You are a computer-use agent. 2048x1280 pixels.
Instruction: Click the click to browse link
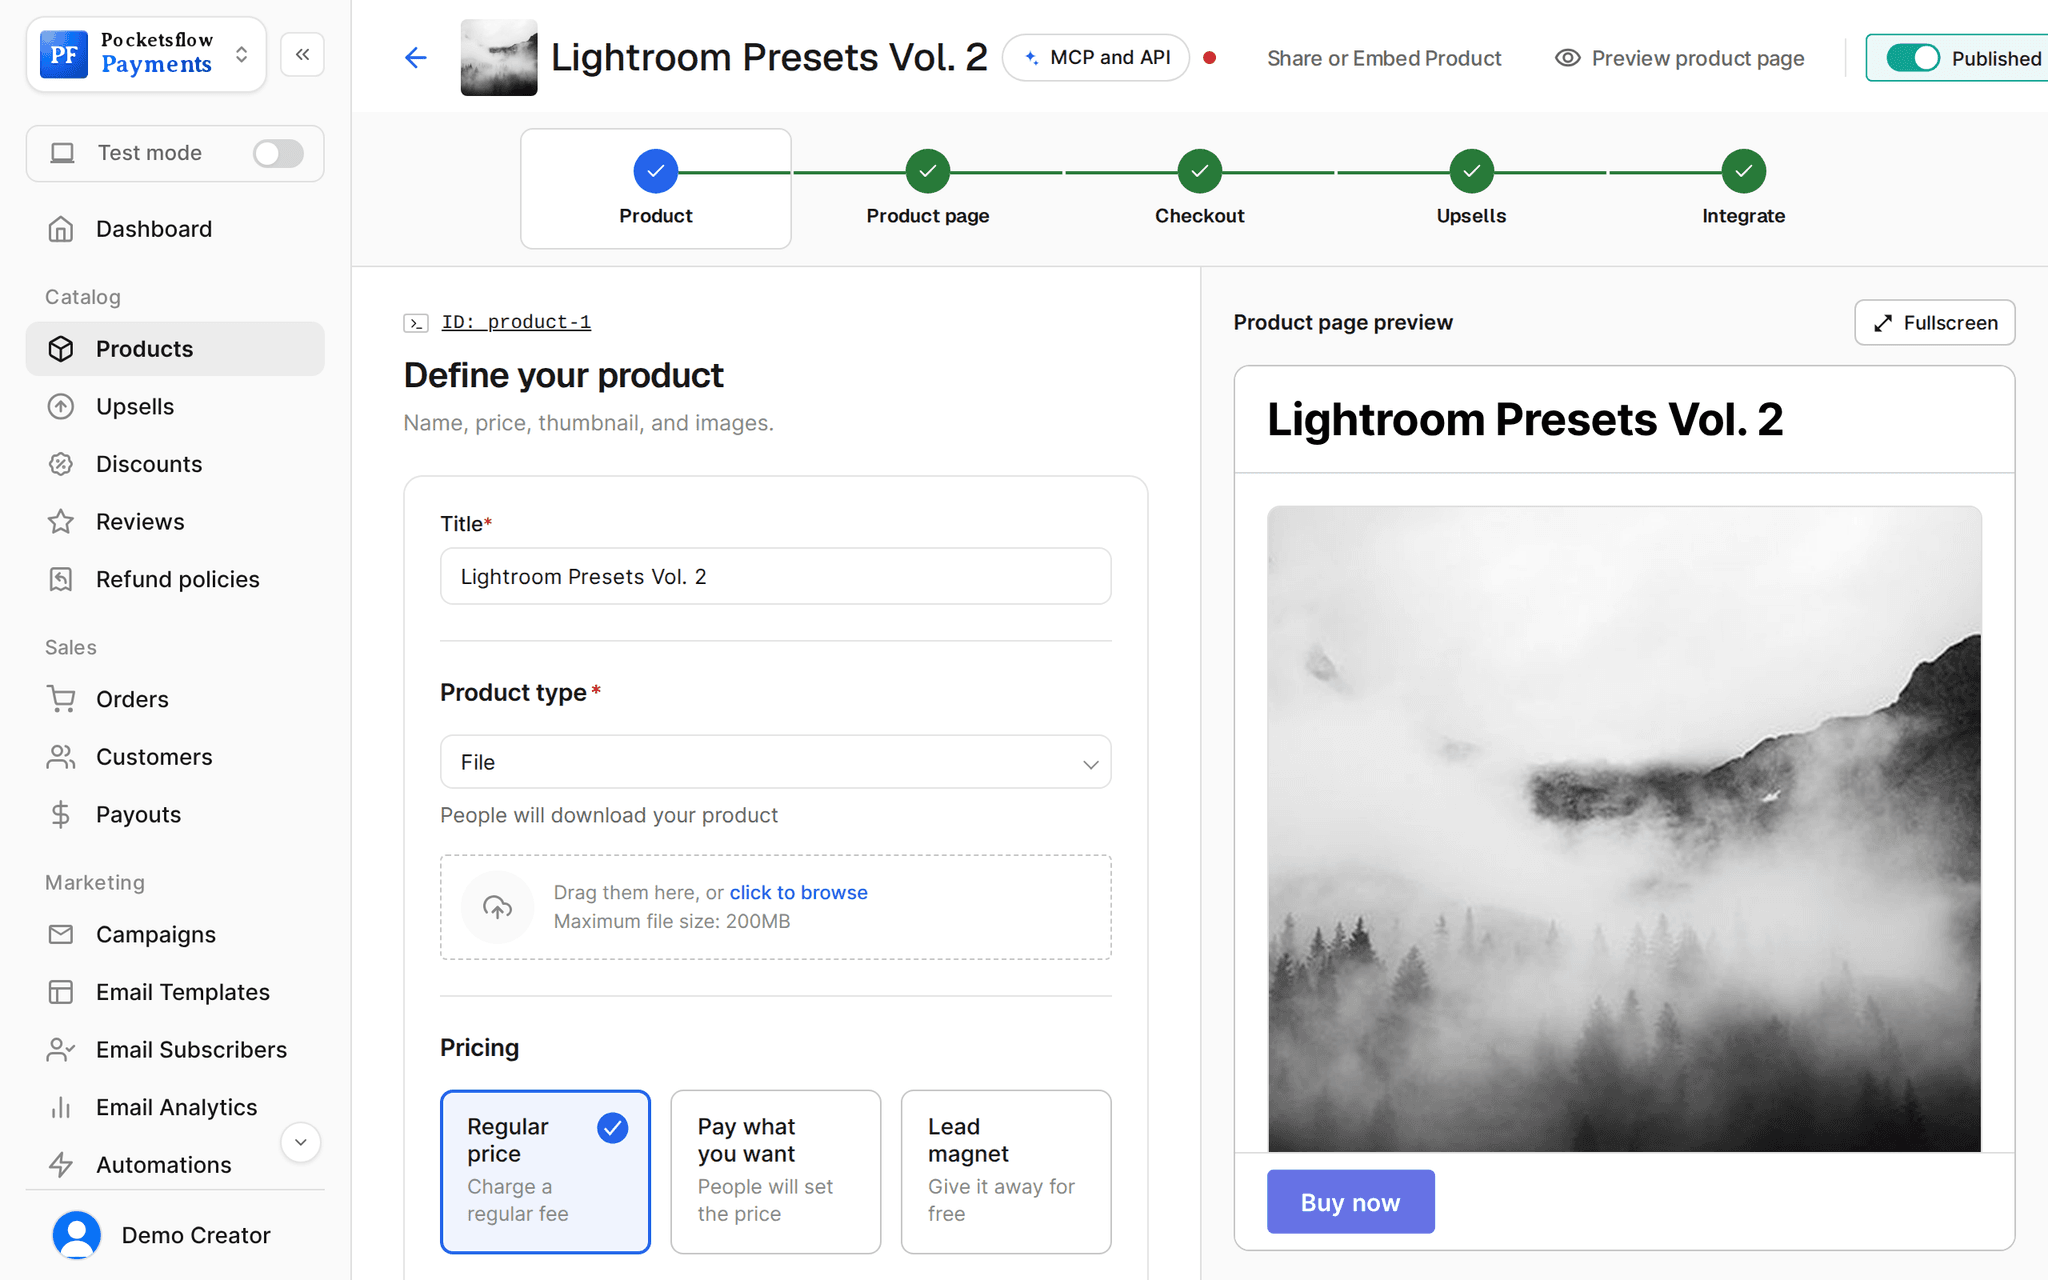coord(799,892)
